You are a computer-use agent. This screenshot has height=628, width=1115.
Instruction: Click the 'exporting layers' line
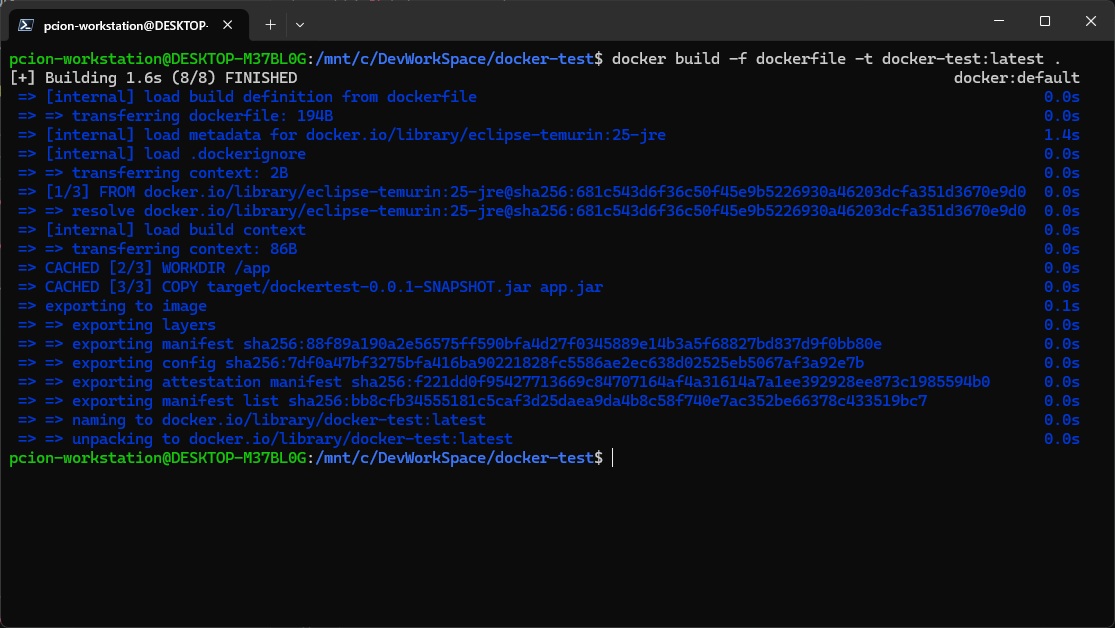point(117,325)
